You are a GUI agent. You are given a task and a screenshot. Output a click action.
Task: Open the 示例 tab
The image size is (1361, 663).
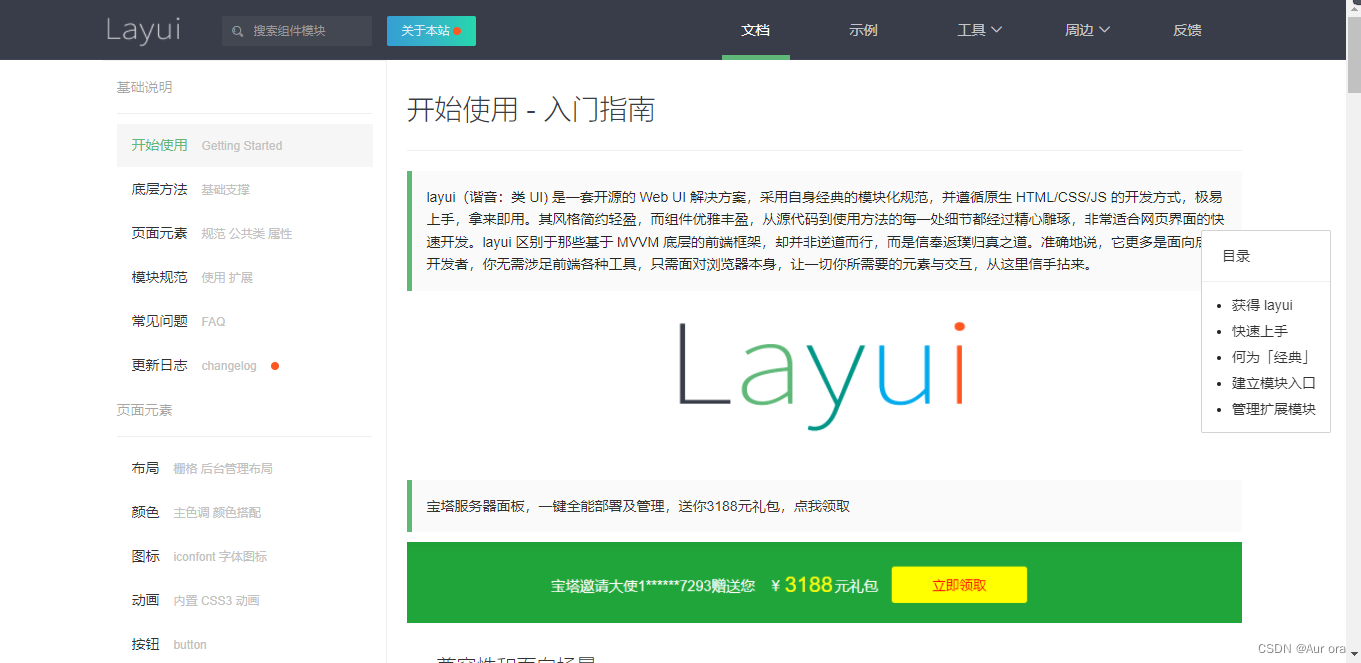point(864,30)
